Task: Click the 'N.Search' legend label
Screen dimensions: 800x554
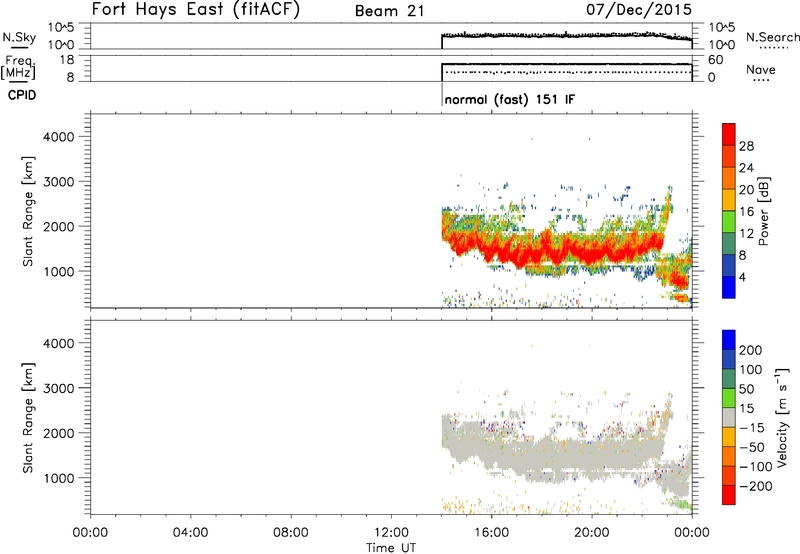Action: 772,37
